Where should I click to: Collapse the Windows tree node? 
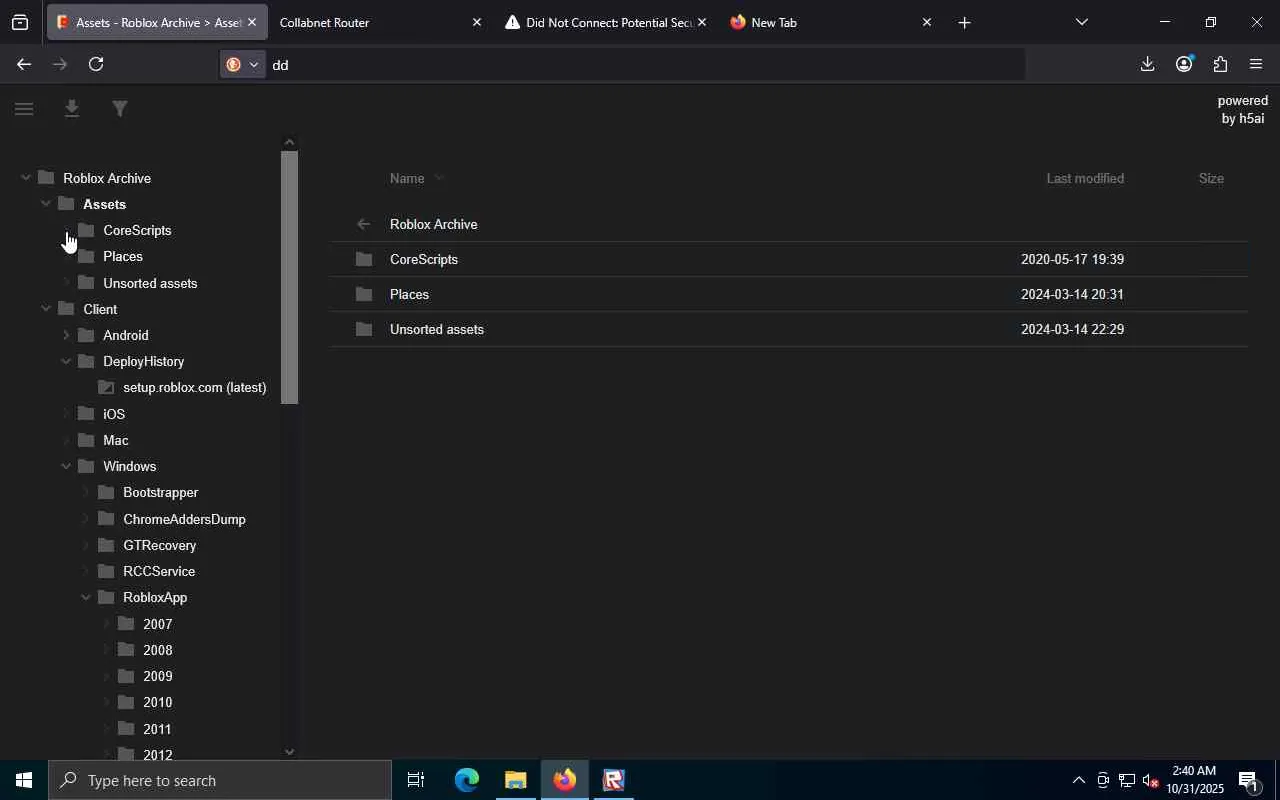[x=66, y=466]
